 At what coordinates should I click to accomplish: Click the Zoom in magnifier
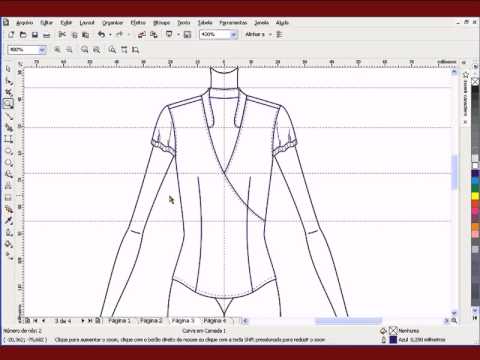57,50
